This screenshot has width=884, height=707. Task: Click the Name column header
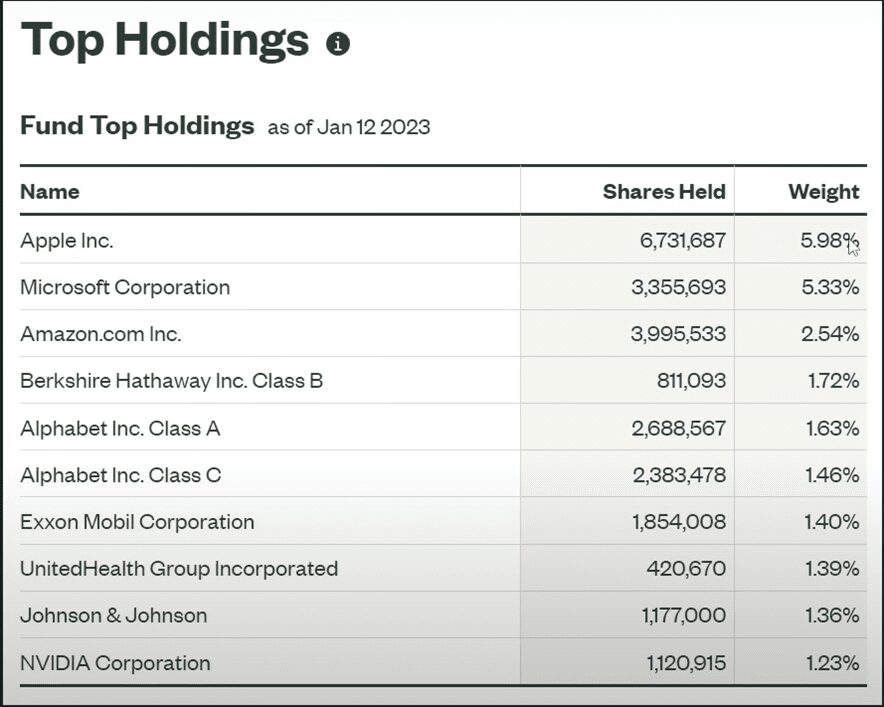pos(50,192)
